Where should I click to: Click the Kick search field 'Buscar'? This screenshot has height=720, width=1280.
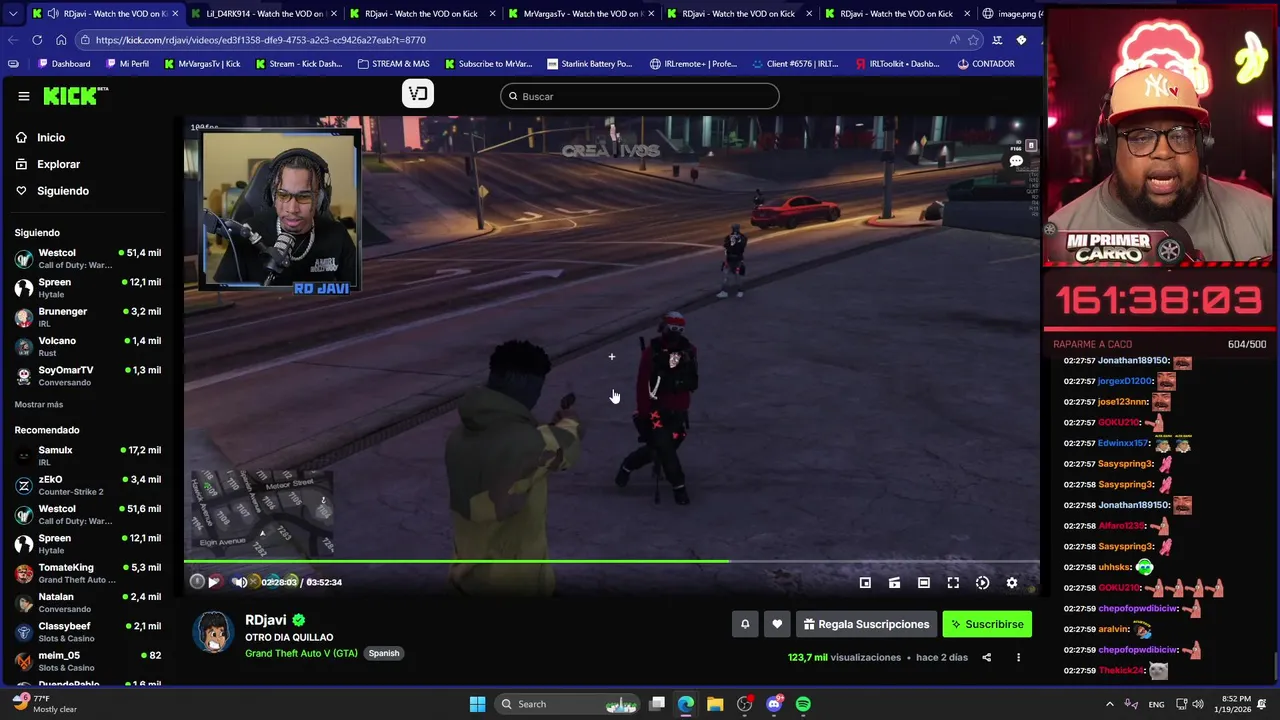pos(640,96)
